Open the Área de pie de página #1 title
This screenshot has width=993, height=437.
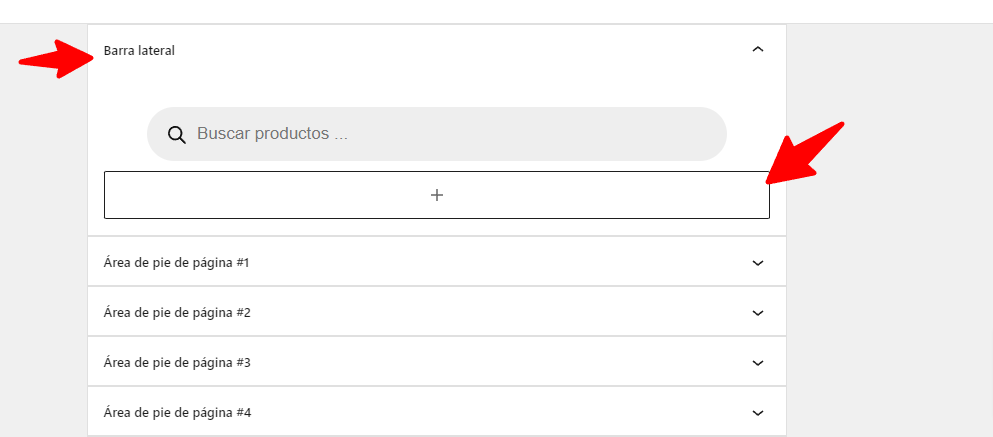point(177,263)
